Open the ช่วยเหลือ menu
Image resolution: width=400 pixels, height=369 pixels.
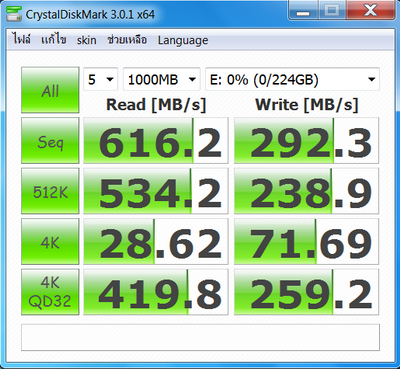pyautogui.click(x=127, y=40)
